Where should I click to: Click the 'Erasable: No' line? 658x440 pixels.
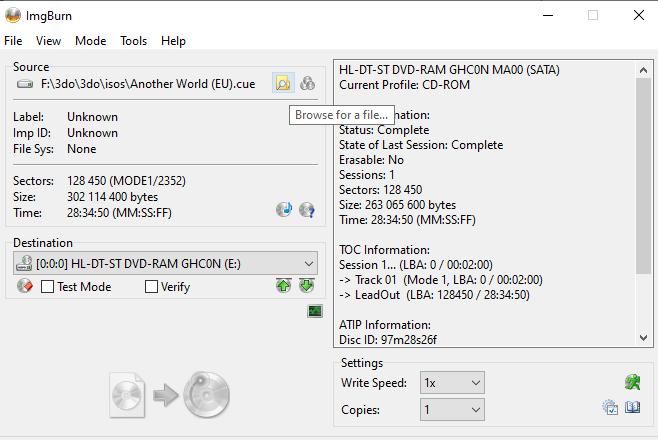click(371, 160)
